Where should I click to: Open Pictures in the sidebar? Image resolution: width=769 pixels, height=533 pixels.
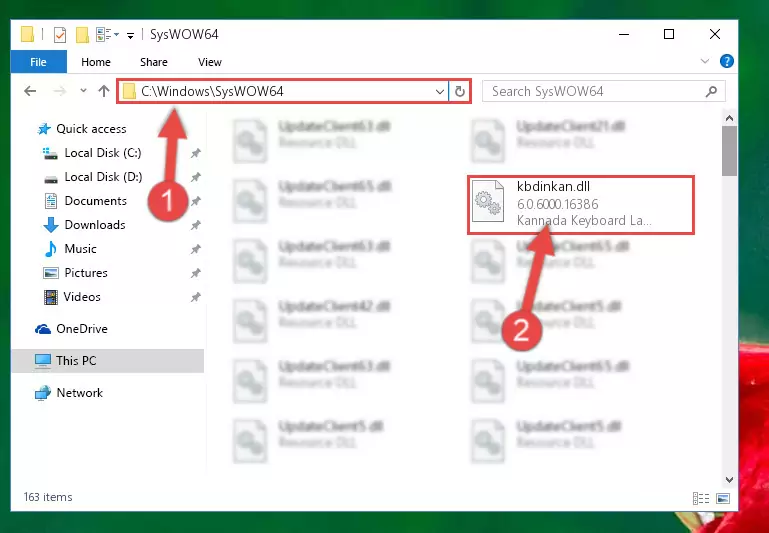click(86, 273)
